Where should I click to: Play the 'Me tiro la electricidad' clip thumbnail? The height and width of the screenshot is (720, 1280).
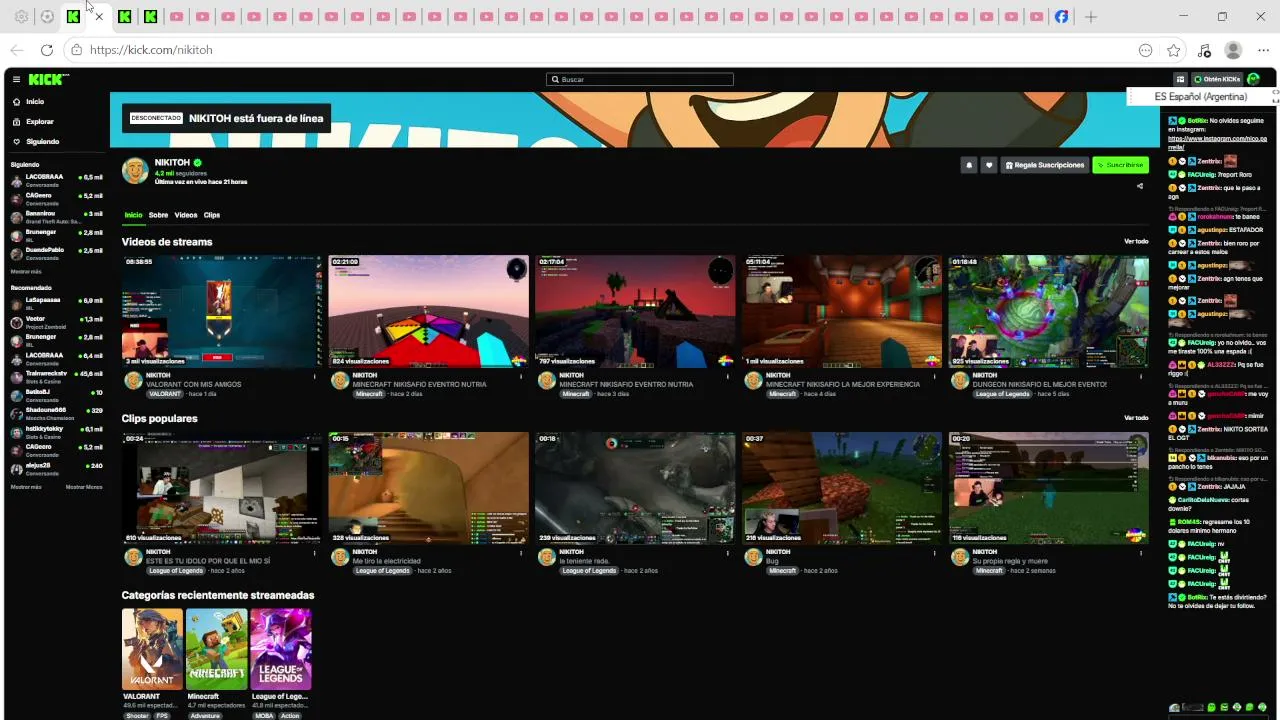click(429, 488)
